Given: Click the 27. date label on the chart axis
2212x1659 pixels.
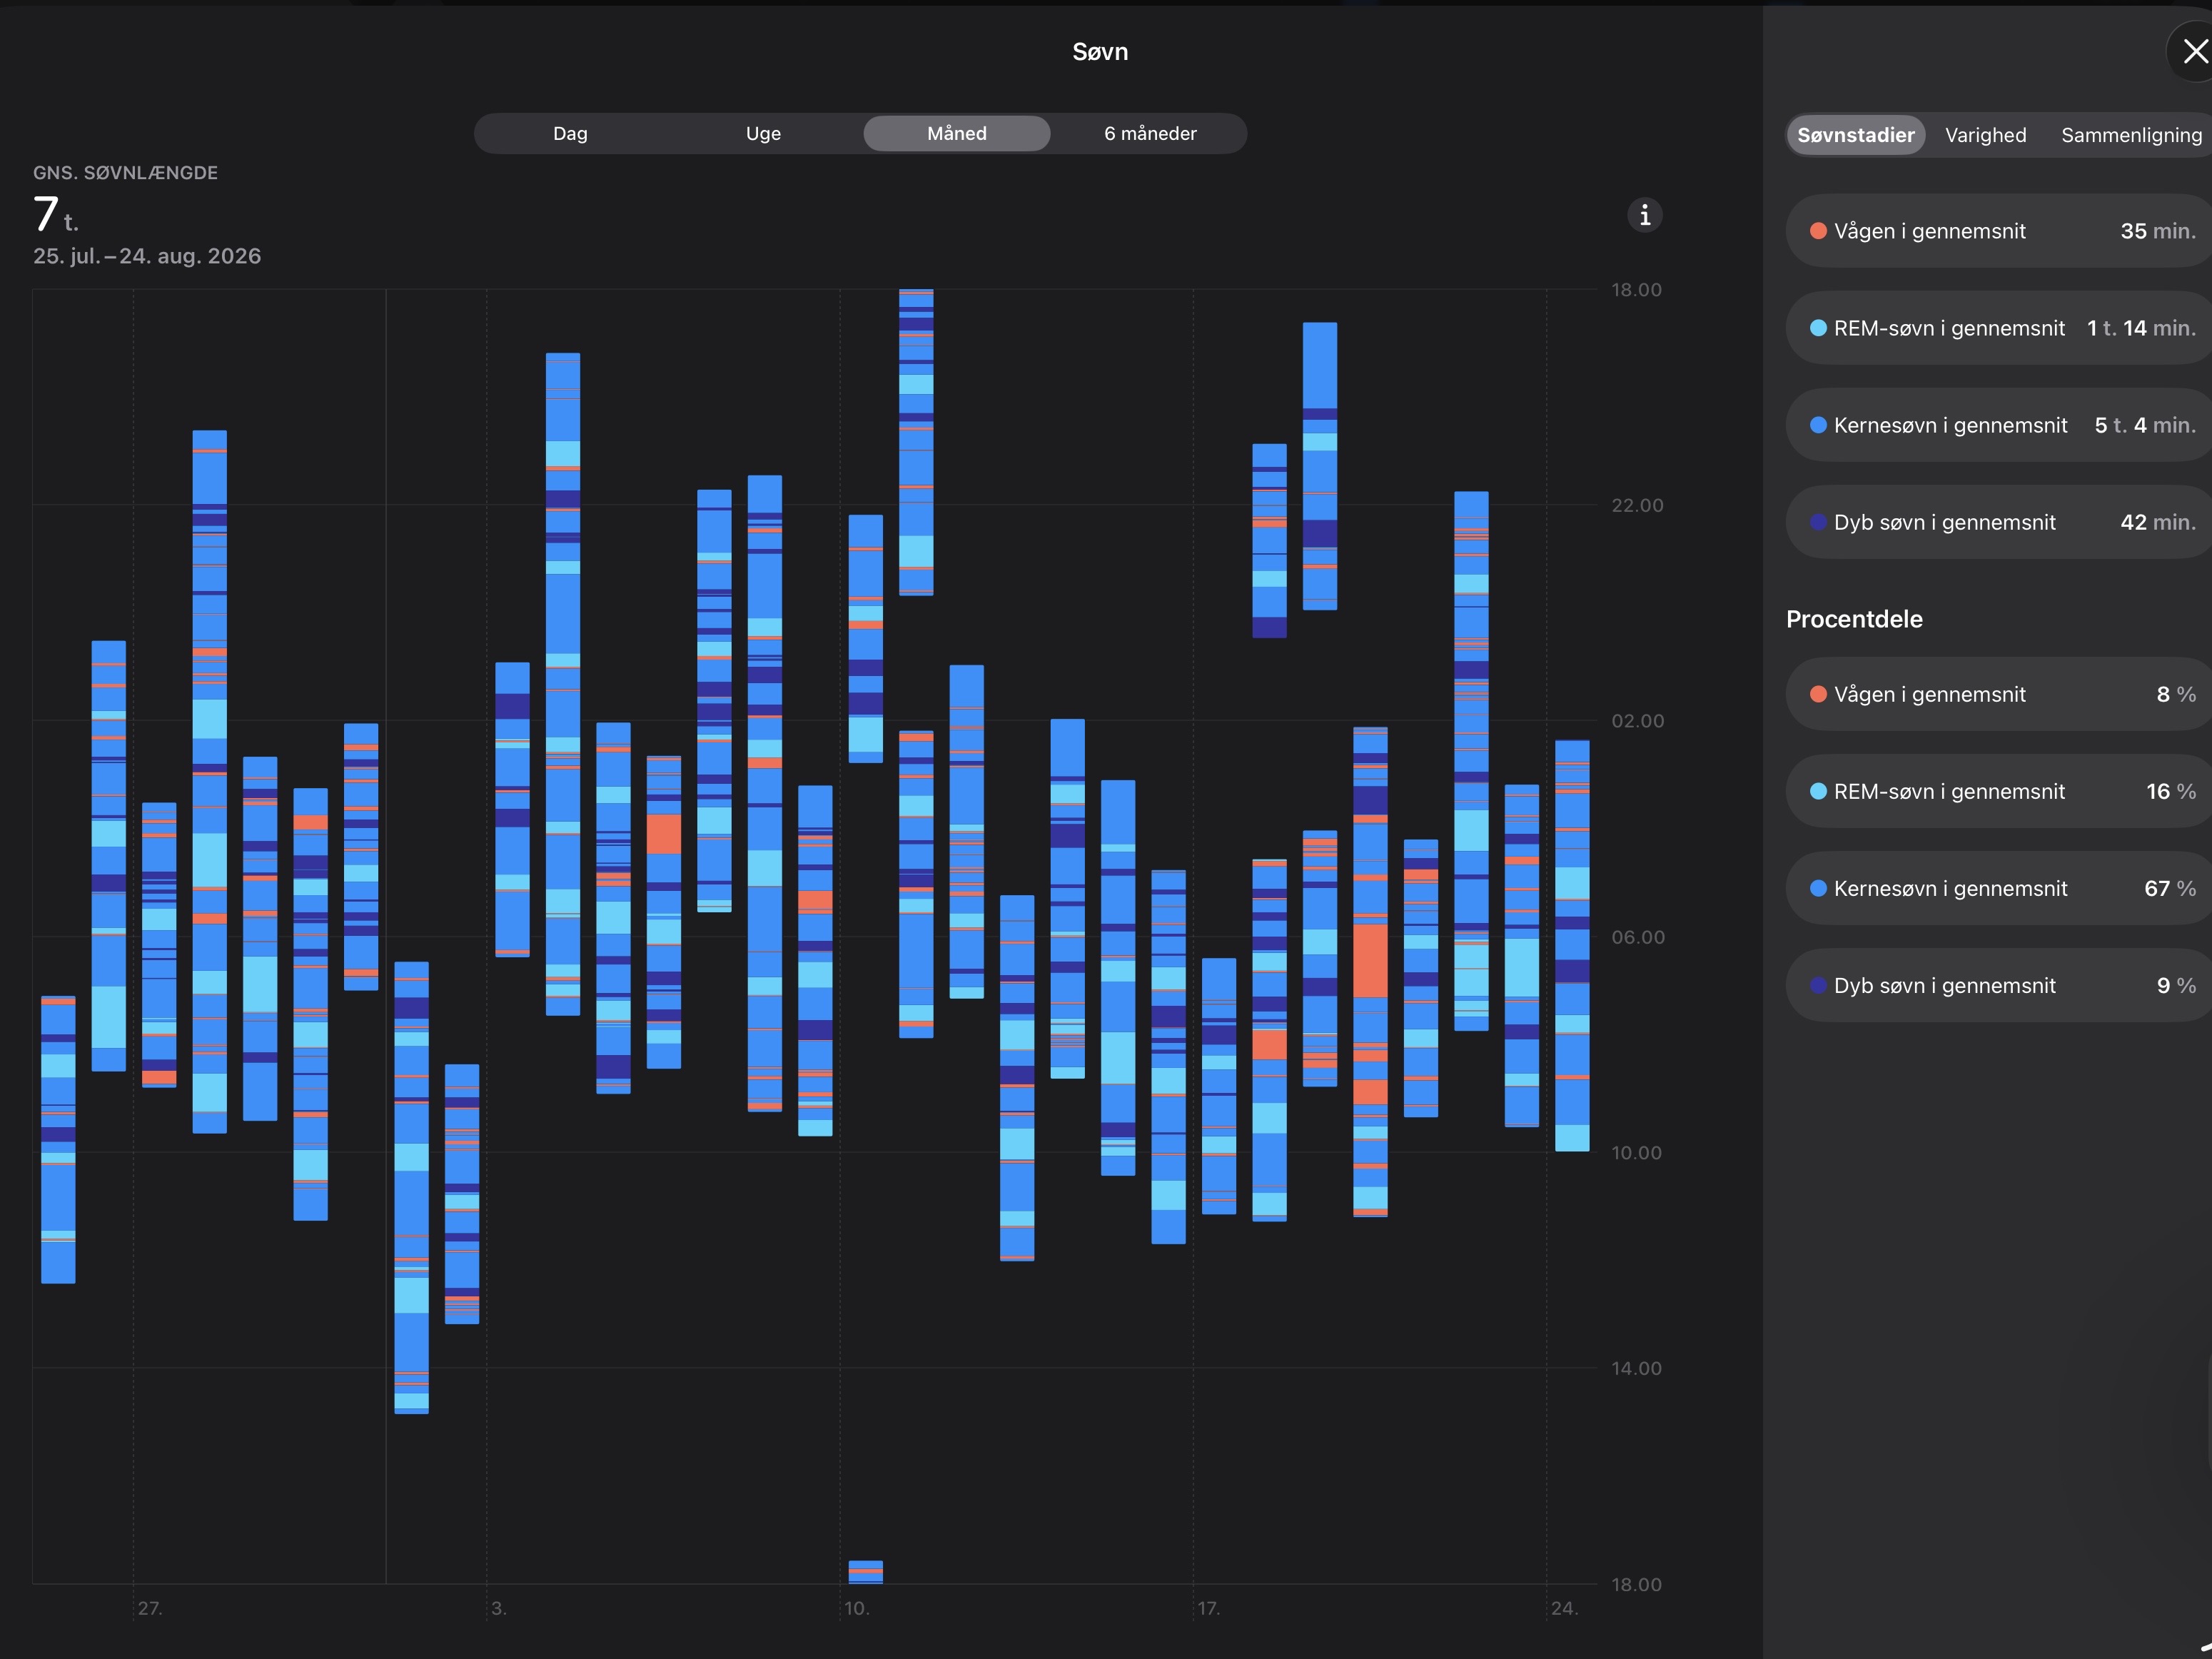Looking at the screenshot, I should (150, 1608).
